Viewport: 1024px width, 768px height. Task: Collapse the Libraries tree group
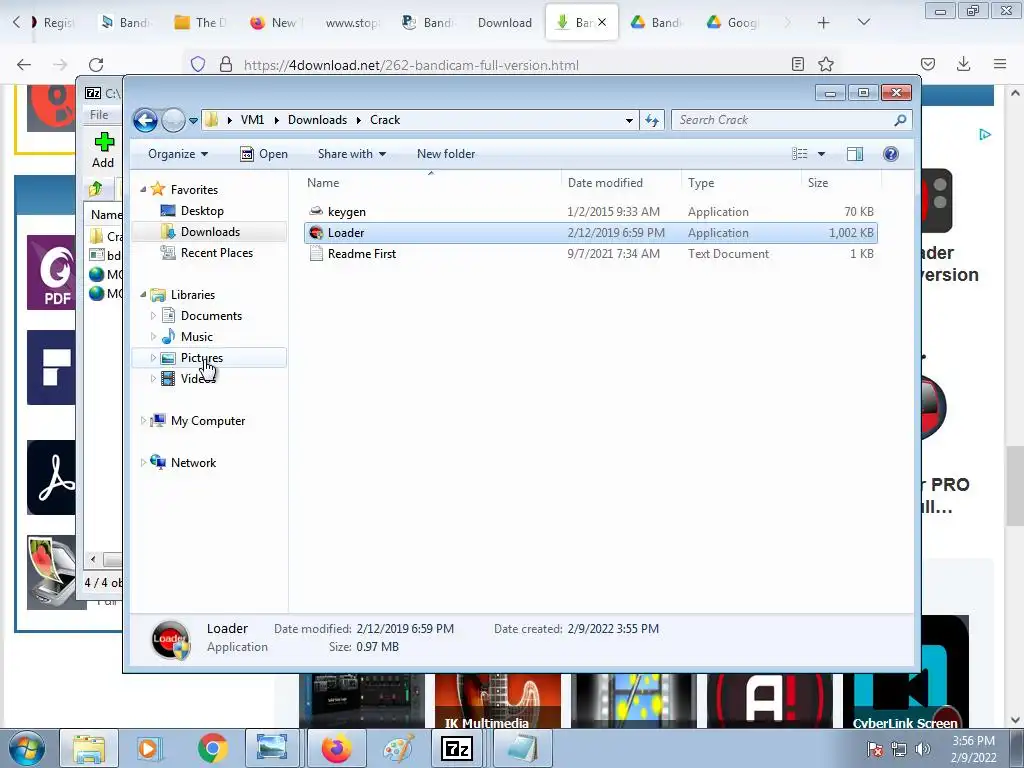click(x=143, y=295)
